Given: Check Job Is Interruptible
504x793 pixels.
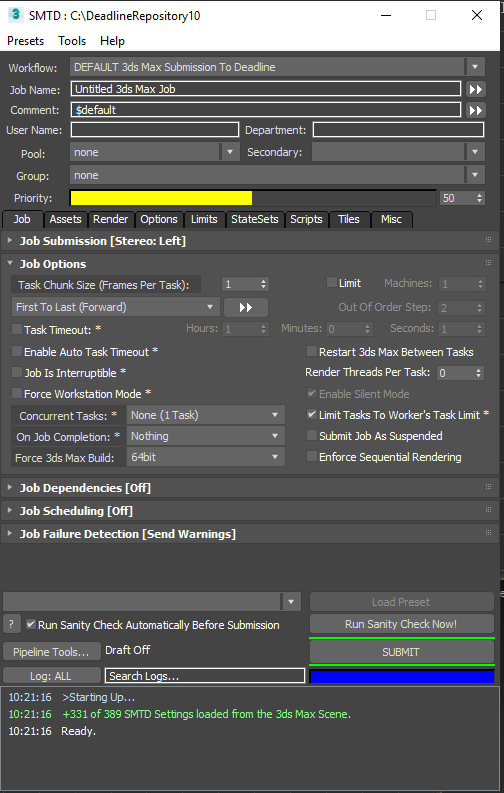Looking at the screenshot, I should (17, 373).
